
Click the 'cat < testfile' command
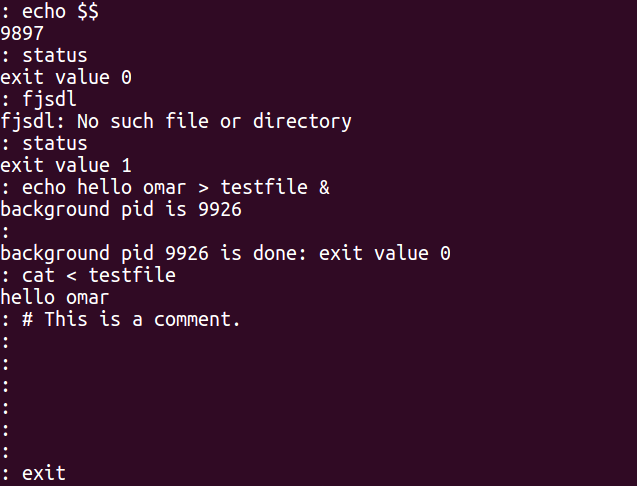point(99,276)
